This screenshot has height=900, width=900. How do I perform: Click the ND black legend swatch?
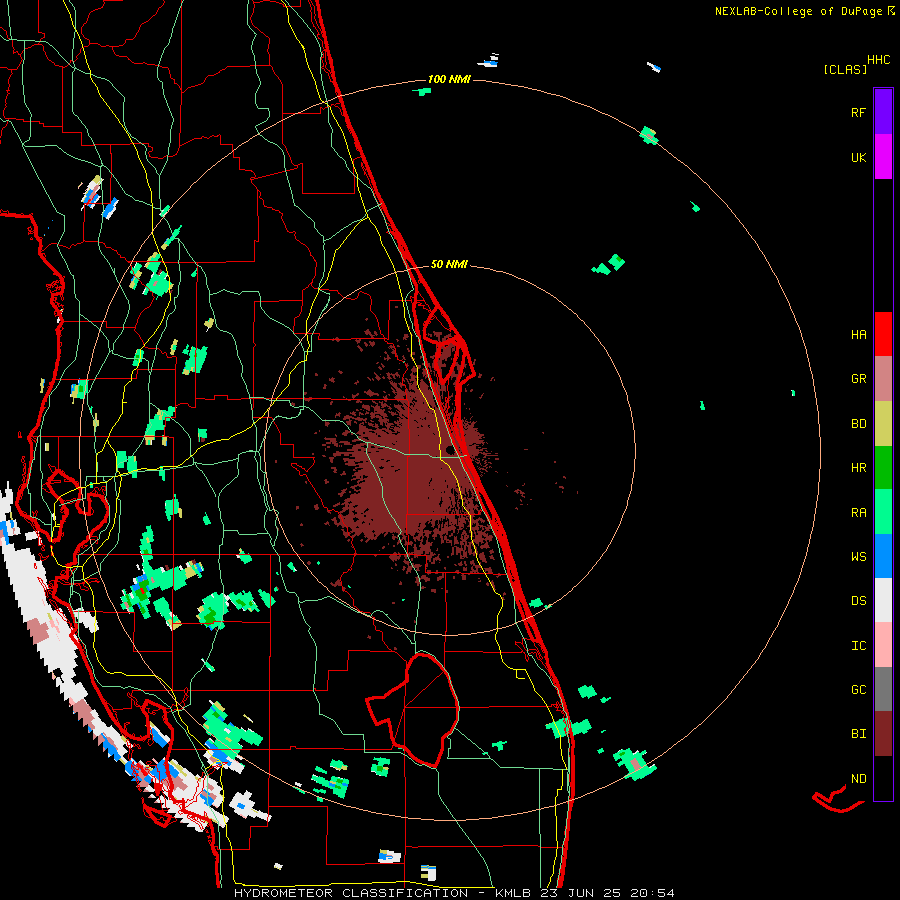(x=883, y=778)
